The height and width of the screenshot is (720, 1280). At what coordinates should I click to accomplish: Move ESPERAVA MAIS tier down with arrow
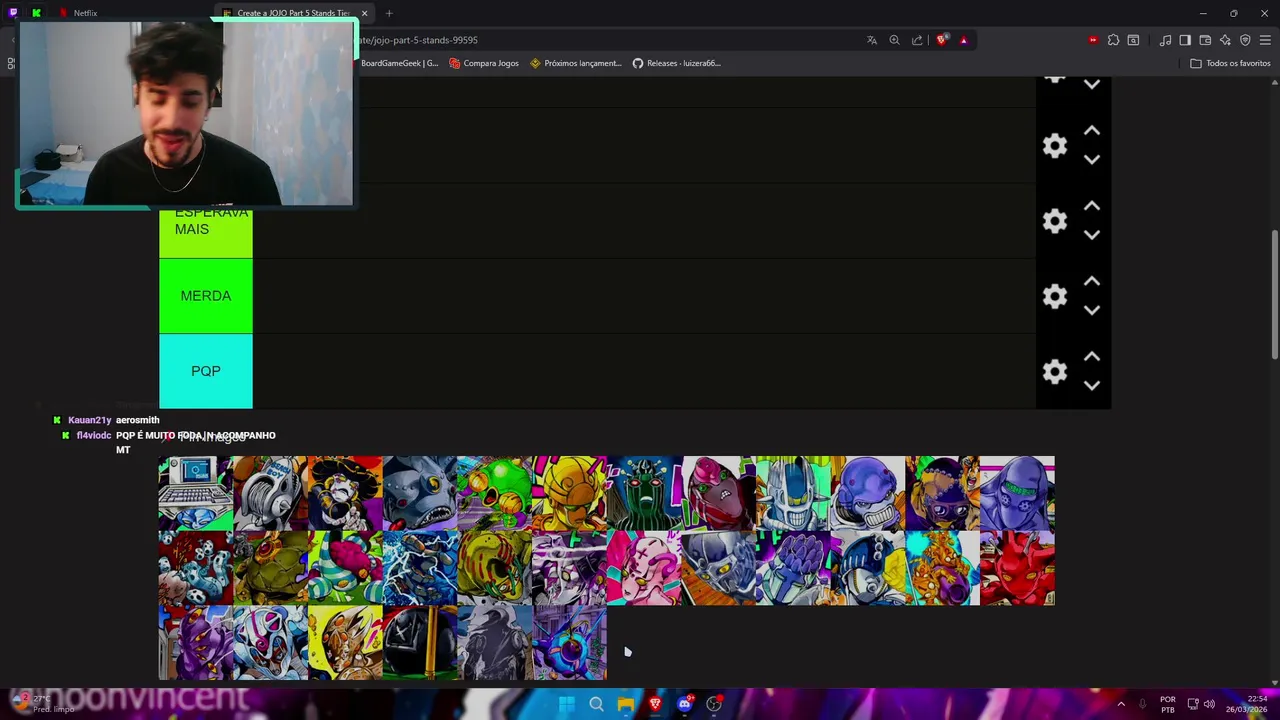pyautogui.click(x=1092, y=235)
